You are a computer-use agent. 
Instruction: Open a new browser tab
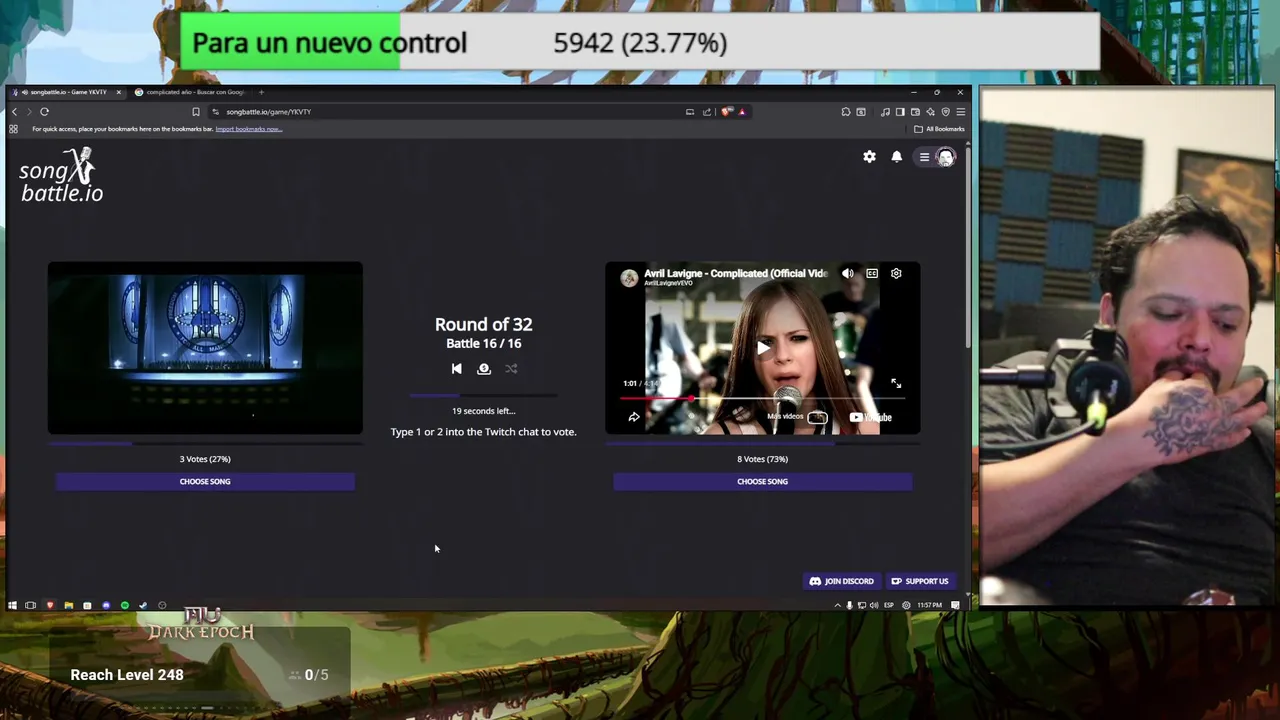261,92
